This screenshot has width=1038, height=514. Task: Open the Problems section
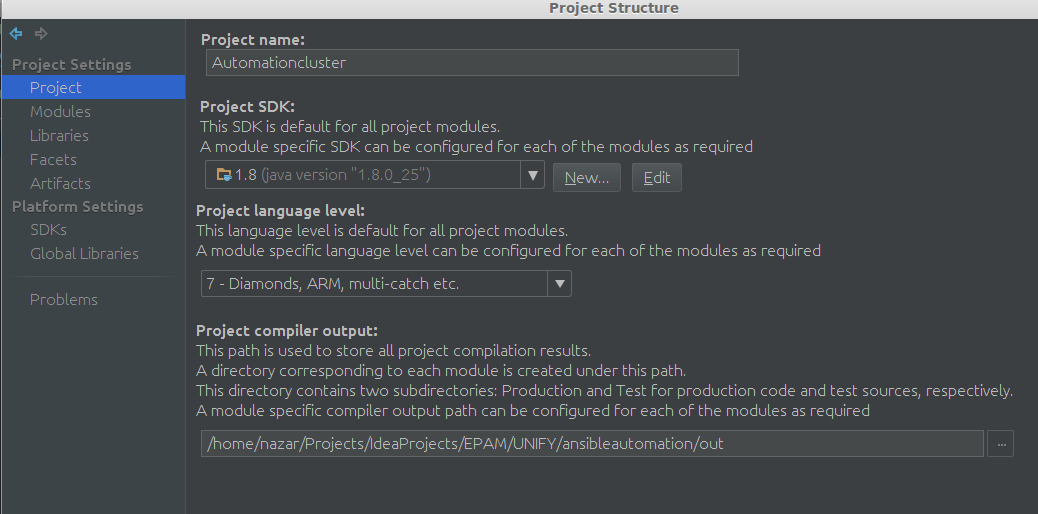click(64, 299)
